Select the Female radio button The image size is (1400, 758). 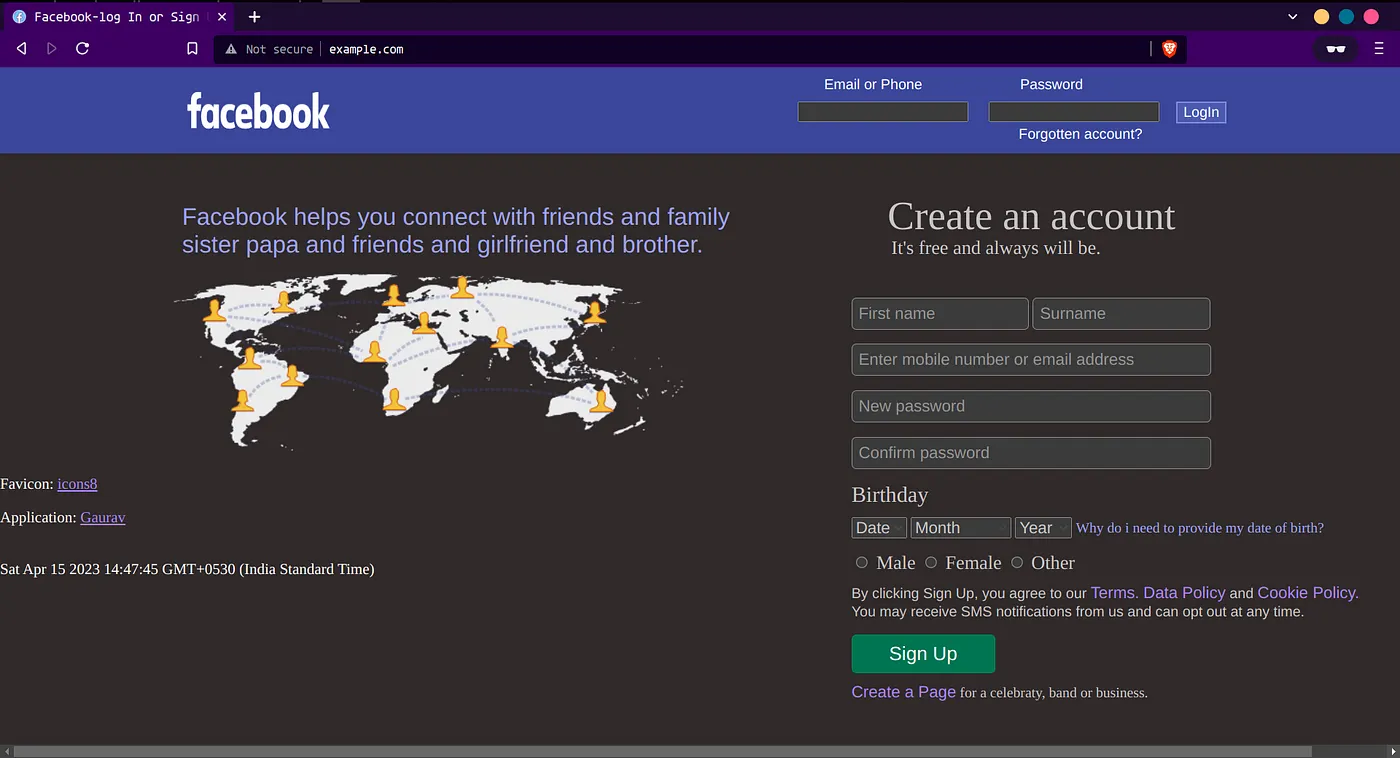[x=931, y=562]
